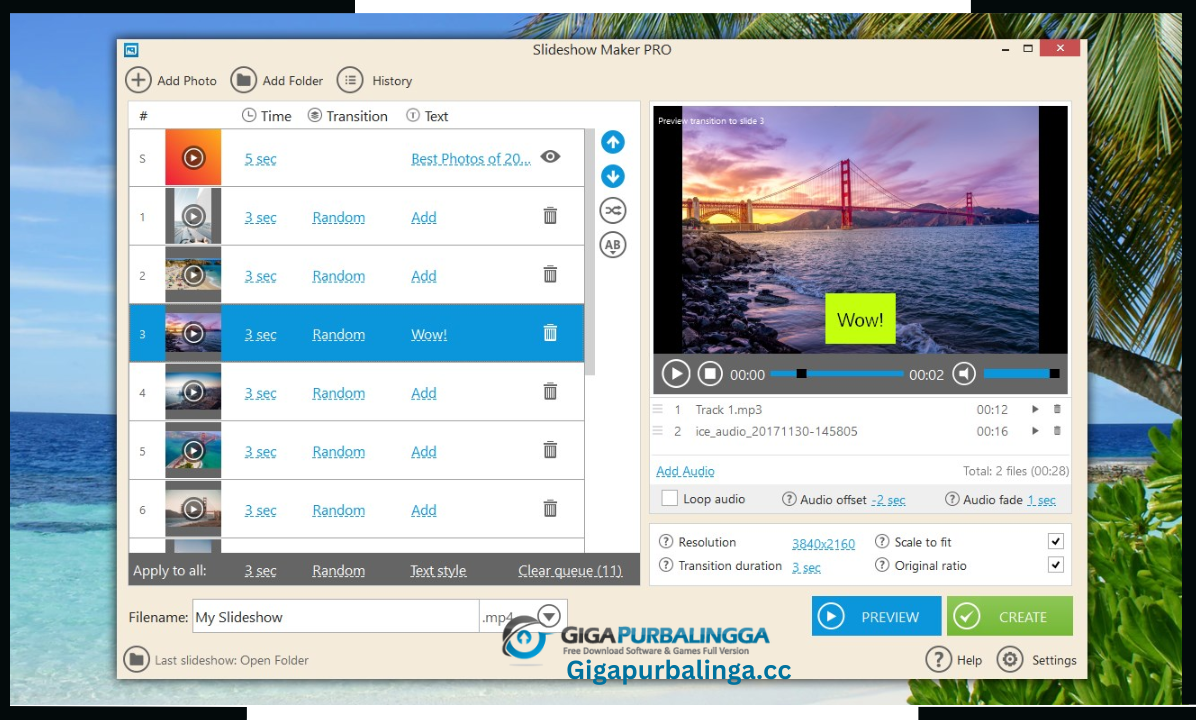Play Track 1.mp3 audio
The height and width of the screenshot is (720, 1200).
point(1035,409)
